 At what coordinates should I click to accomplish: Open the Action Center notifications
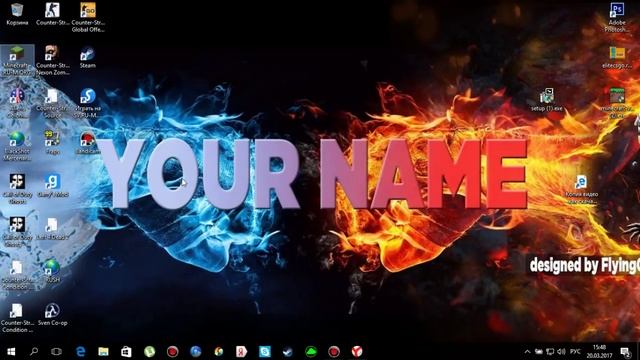pyautogui.click(x=625, y=351)
